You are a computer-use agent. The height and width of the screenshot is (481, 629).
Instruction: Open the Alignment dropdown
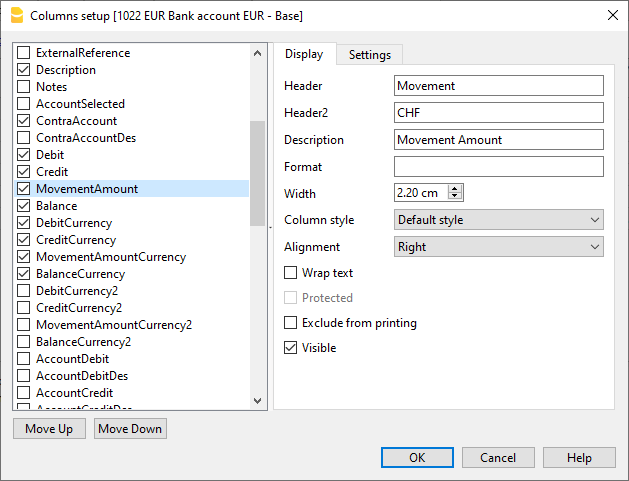tap(499, 246)
